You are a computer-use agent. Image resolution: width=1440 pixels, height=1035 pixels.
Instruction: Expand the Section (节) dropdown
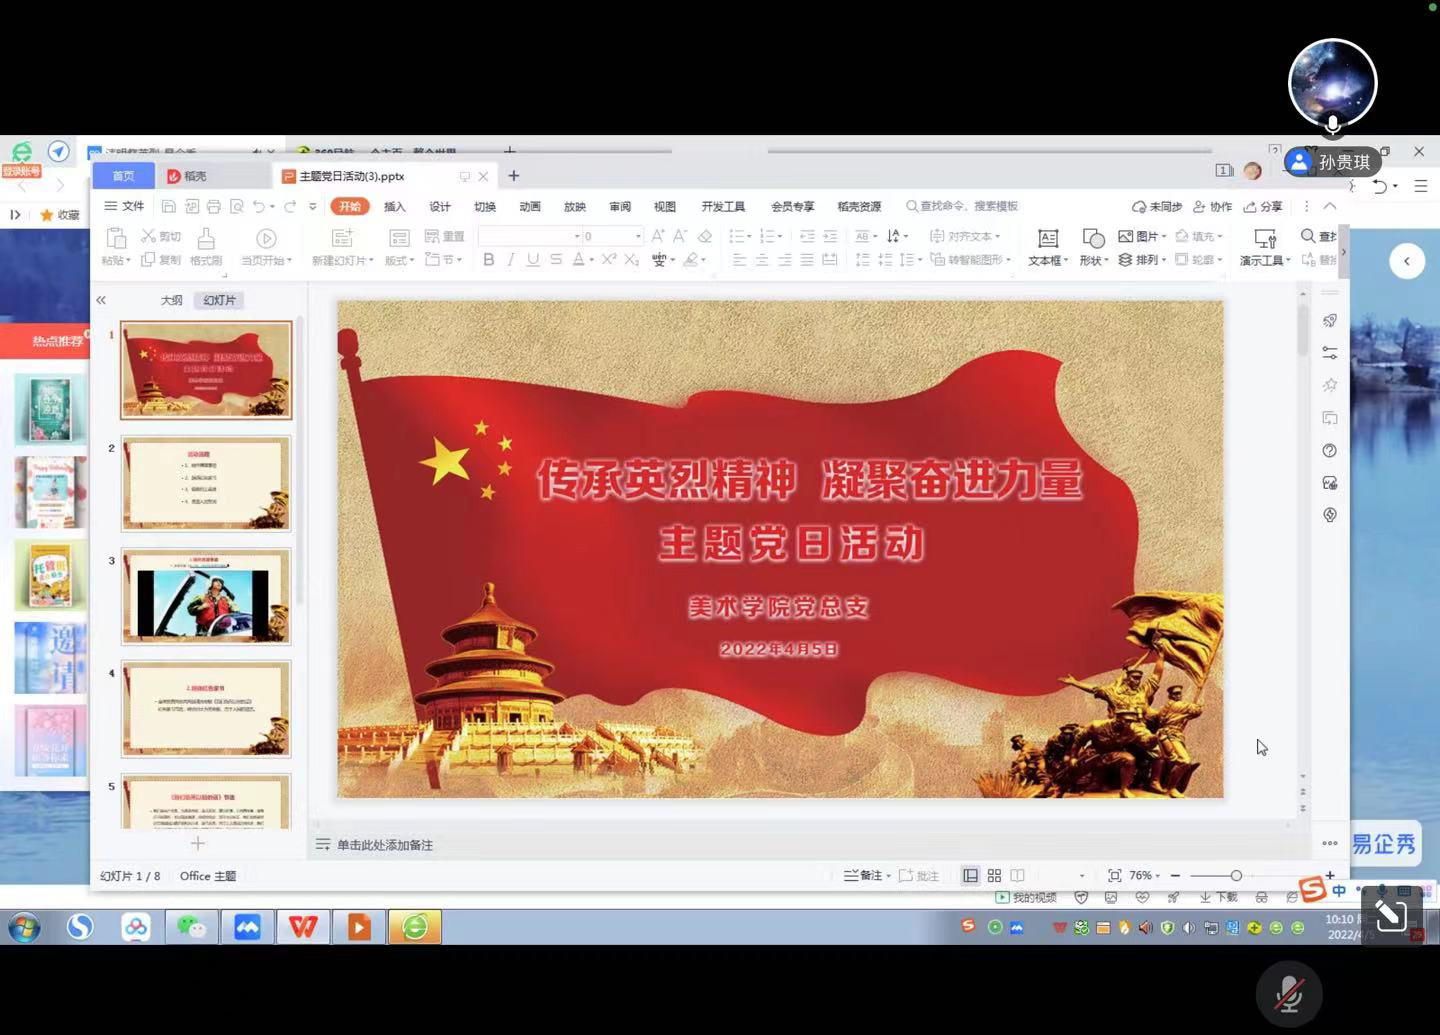(x=444, y=259)
